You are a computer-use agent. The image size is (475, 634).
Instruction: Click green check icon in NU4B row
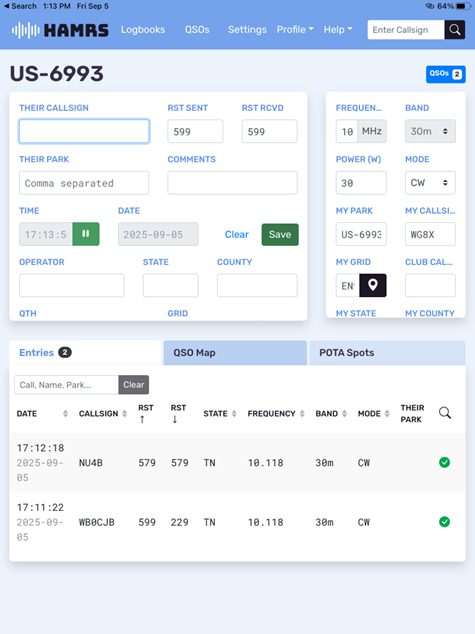444,462
